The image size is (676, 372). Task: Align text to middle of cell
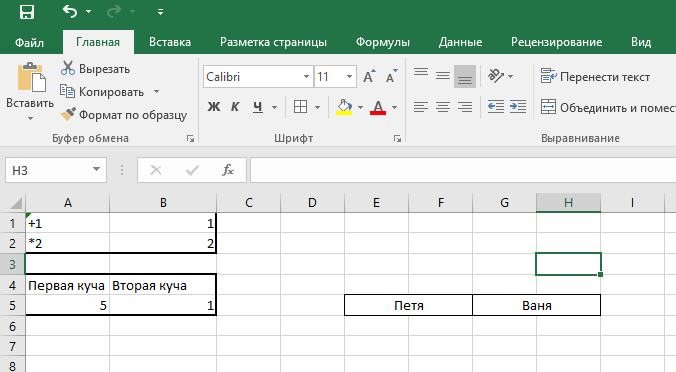click(443, 76)
